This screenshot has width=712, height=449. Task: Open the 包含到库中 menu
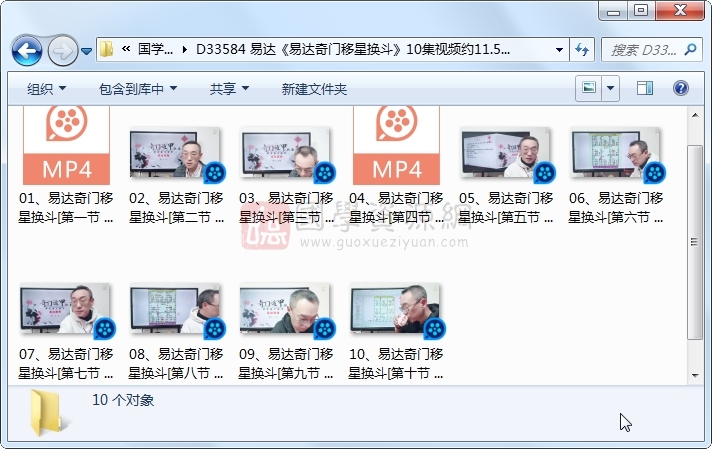click(x=137, y=89)
